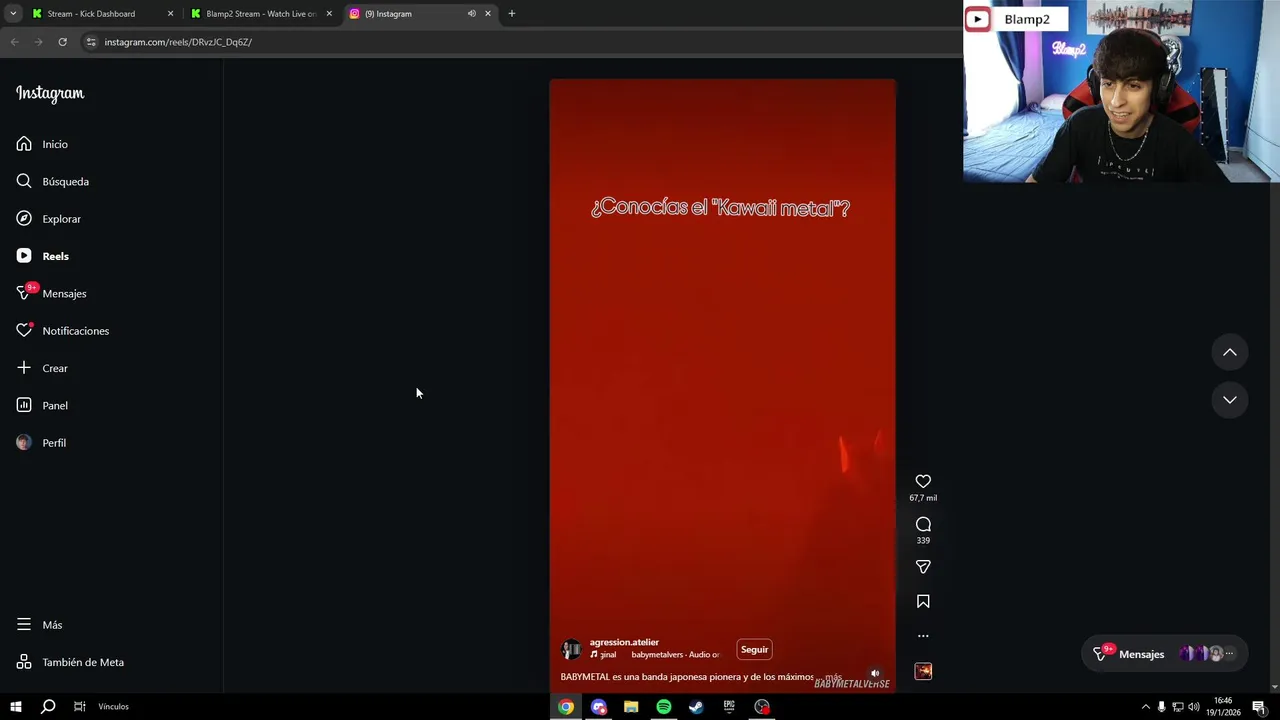The width and height of the screenshot is (1280, 720).
Task: Open Steam from the taskbar
Action: [x=696, y=707]
